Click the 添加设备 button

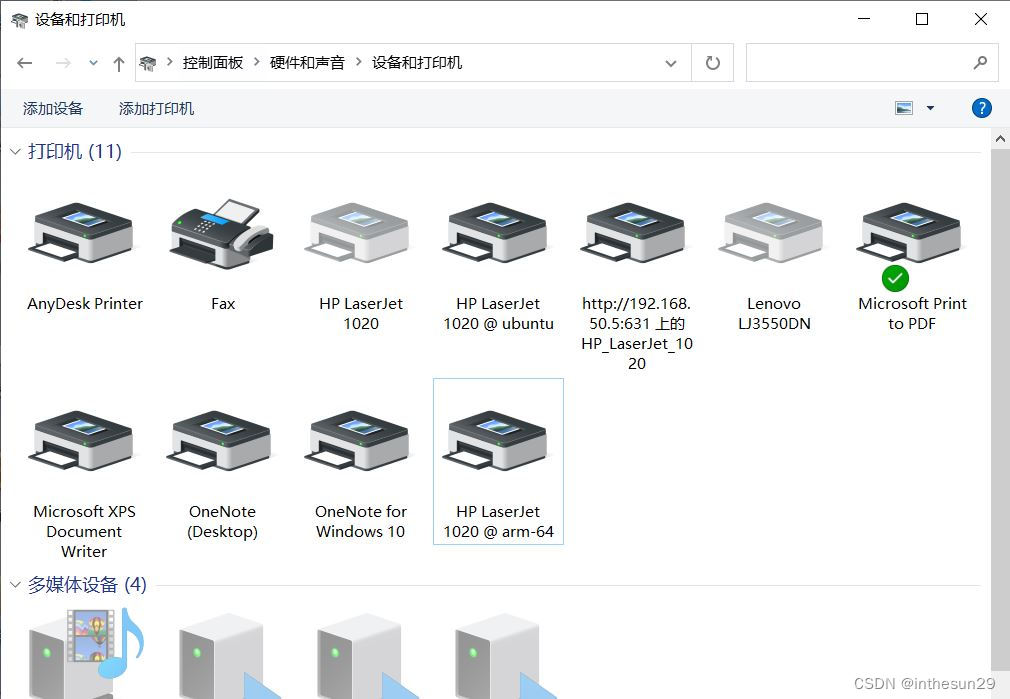tap(53, 108)
